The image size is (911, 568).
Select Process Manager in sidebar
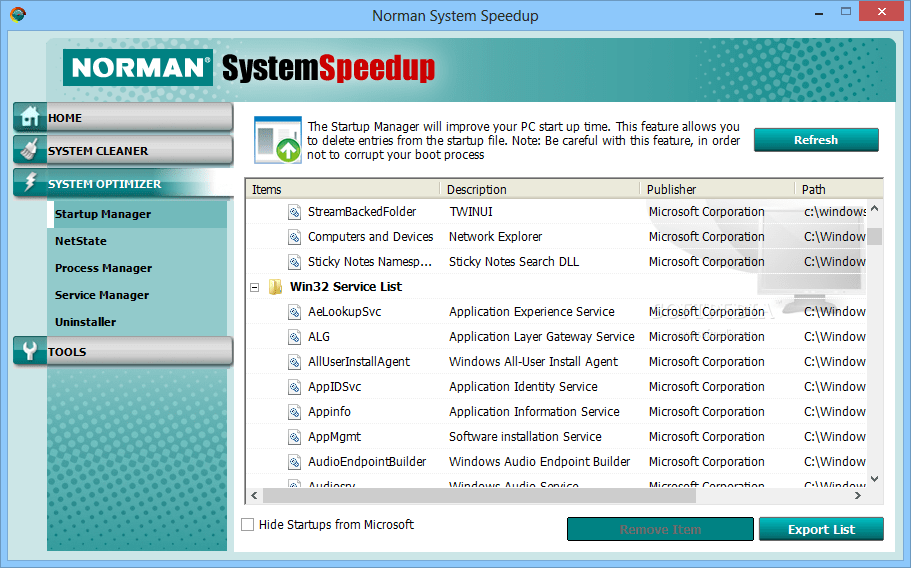pyautogui.click(x=103, y=268)
